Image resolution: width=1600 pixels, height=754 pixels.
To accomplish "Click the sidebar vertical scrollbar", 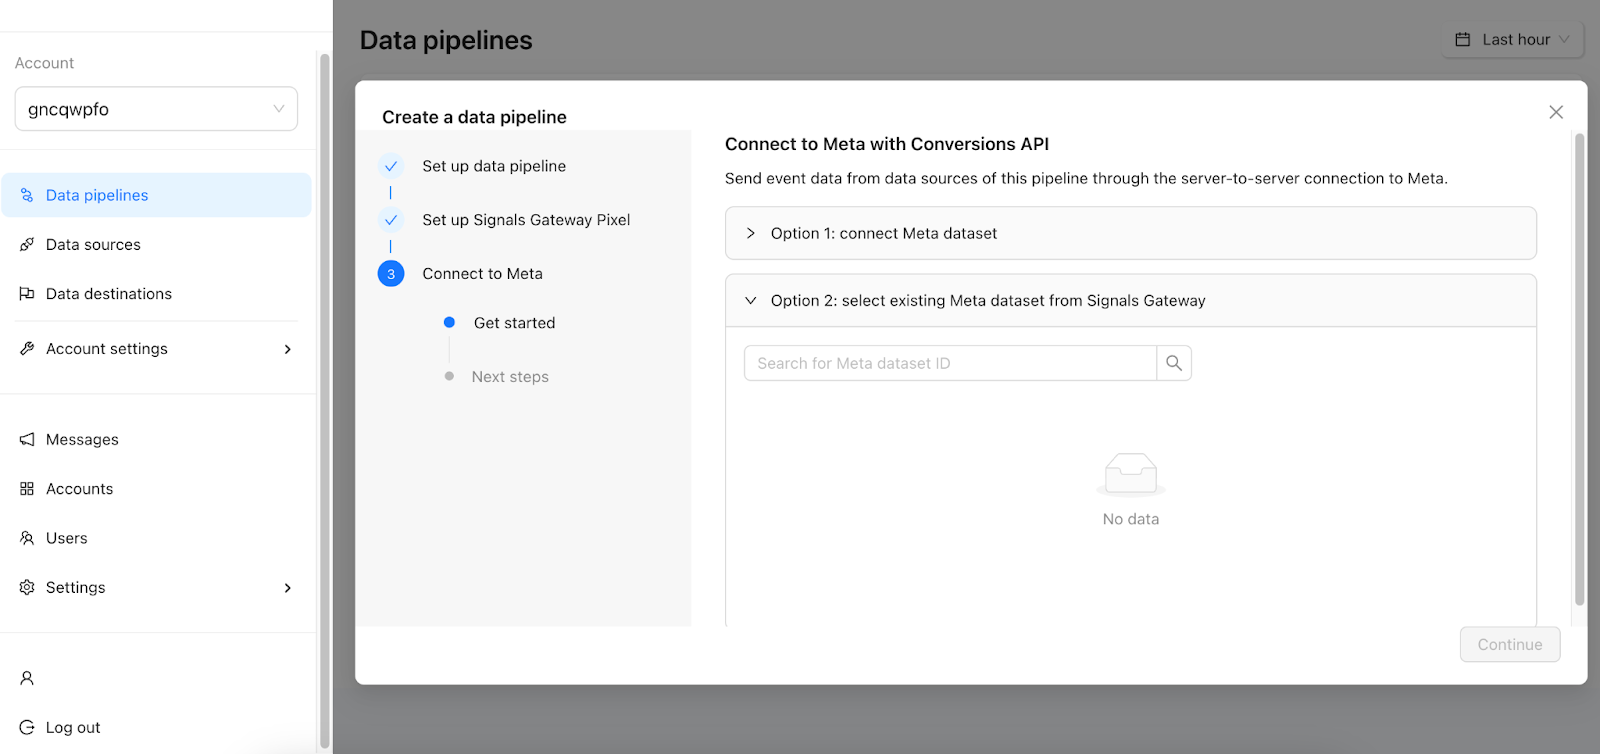I will 324,400.
